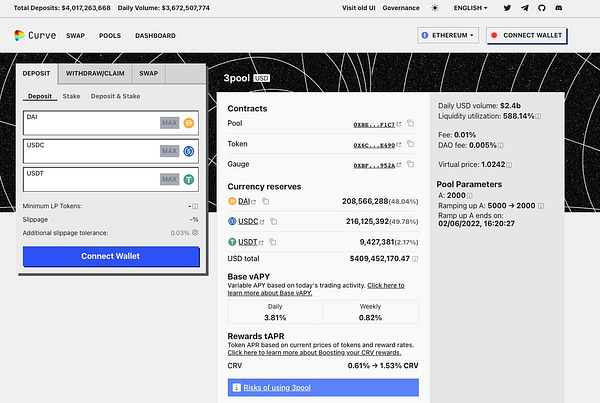Viewport: 600px width, 403px height.
Task: Open GitHub icon link
Action: (541, 8)
